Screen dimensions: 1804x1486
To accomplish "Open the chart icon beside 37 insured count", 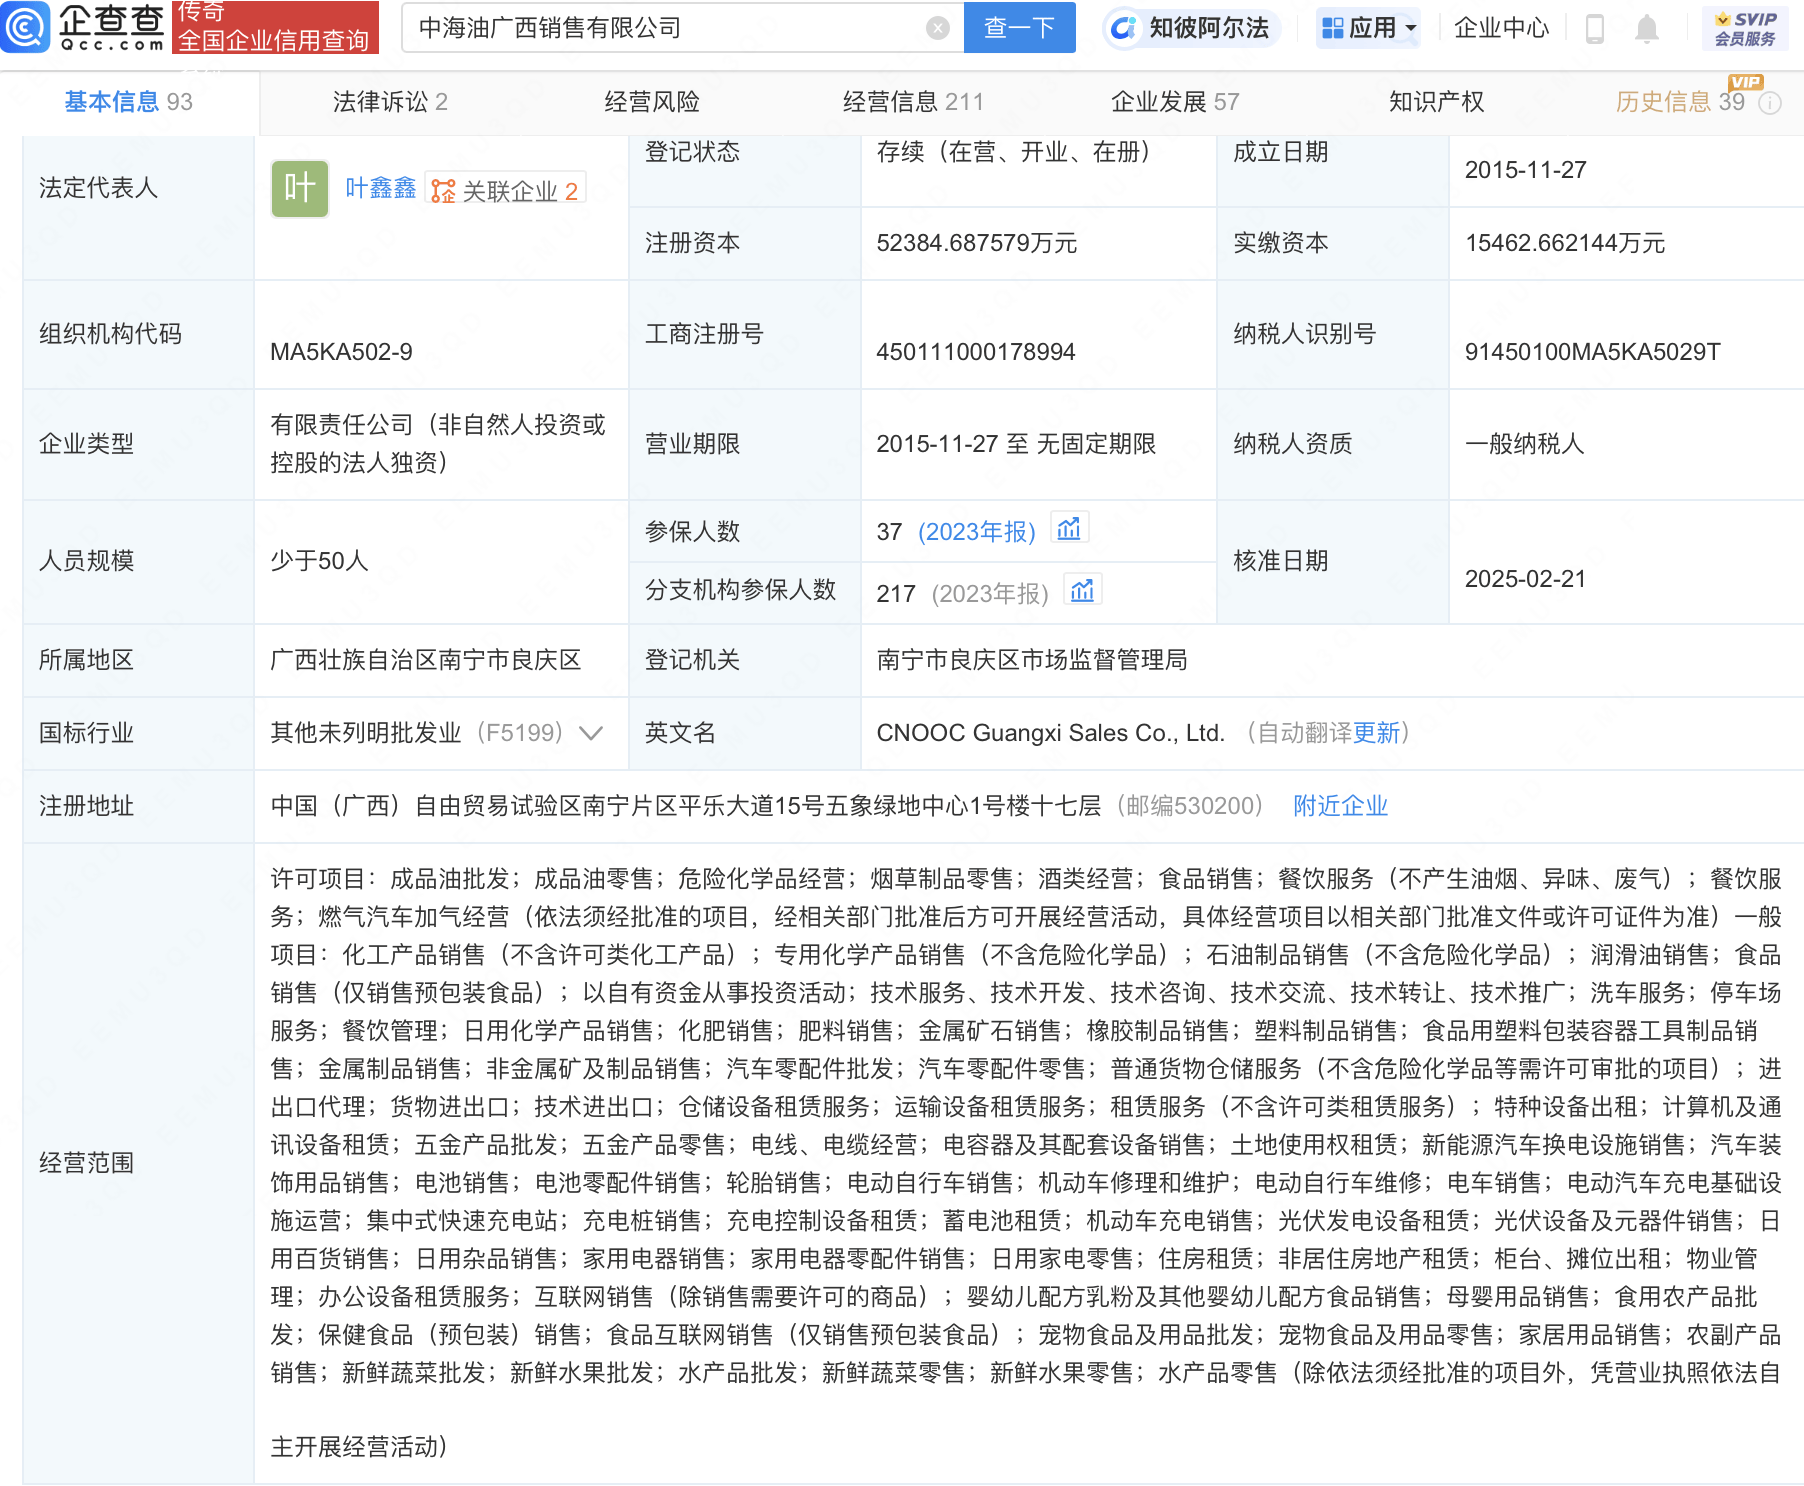I will [x=1069, y=528].
